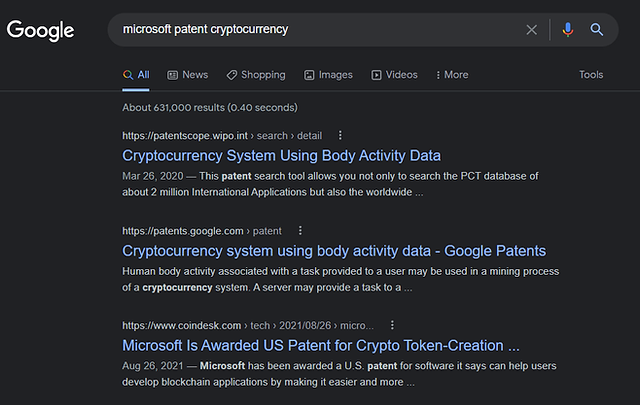Expand the More search categories menu

tap(452, 75)
